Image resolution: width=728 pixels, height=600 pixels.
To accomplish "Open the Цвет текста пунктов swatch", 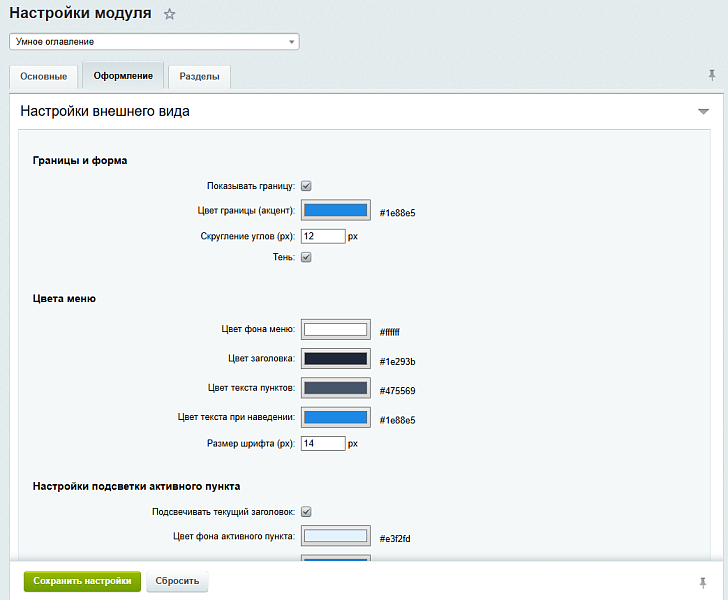I will [335, 388].
